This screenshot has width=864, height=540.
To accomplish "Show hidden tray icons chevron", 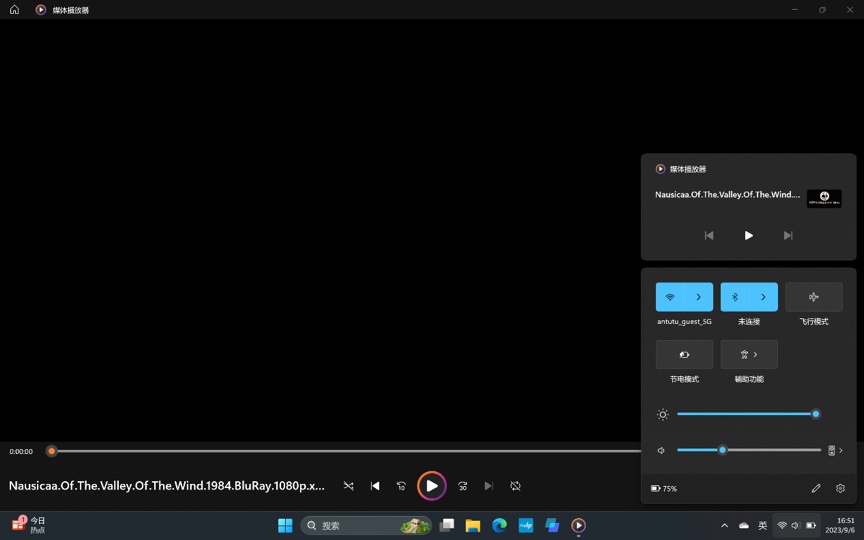I will [725, 526].
